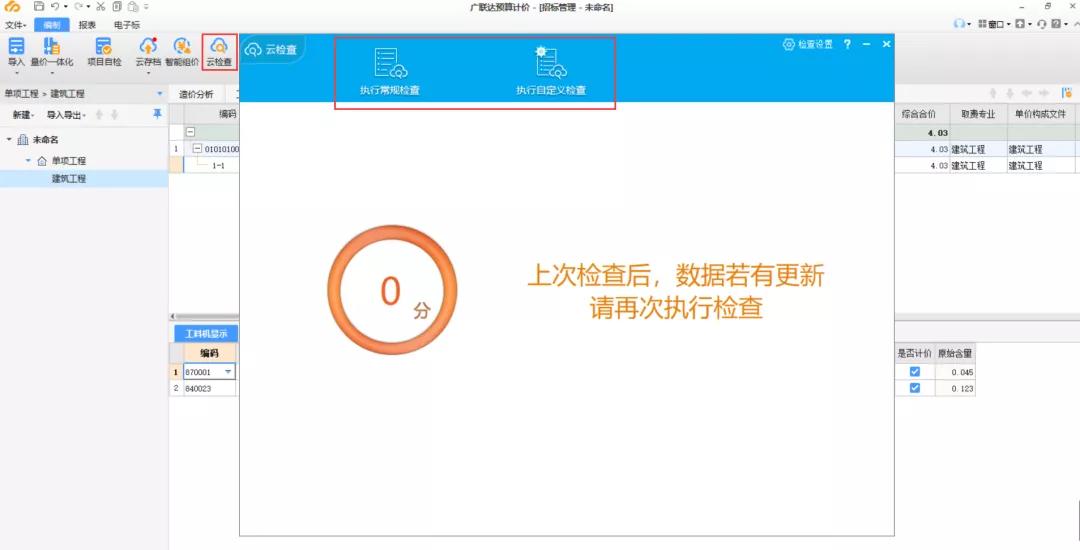Click the 原始含量 column header
1080x550 pixels.
(x=955, y=353)
